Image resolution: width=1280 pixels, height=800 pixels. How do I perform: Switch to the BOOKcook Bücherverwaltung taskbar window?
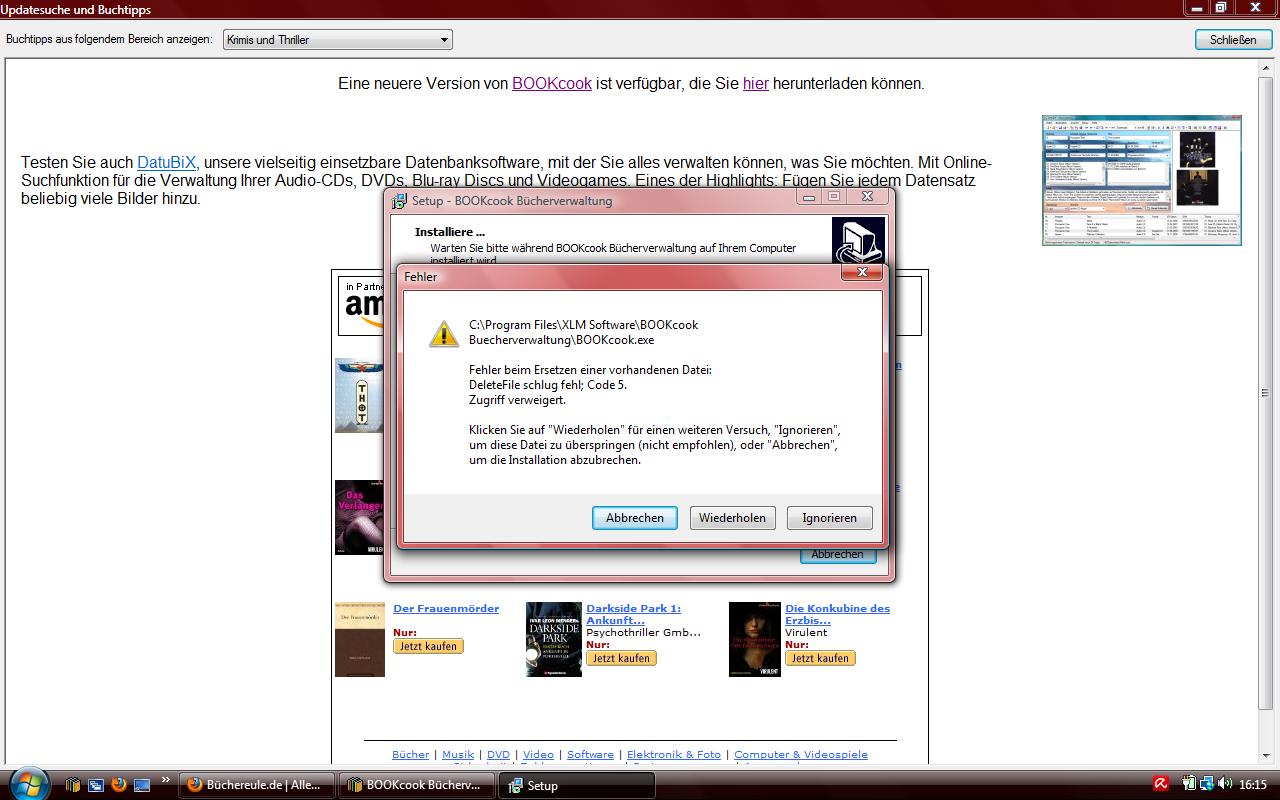click(417, 785)
